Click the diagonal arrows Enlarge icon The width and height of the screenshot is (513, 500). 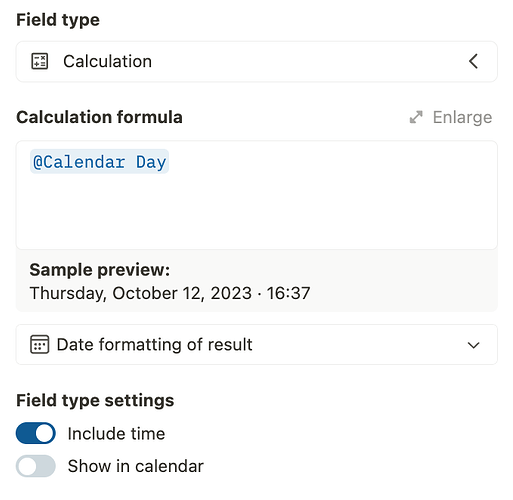[x=416, y=117]
